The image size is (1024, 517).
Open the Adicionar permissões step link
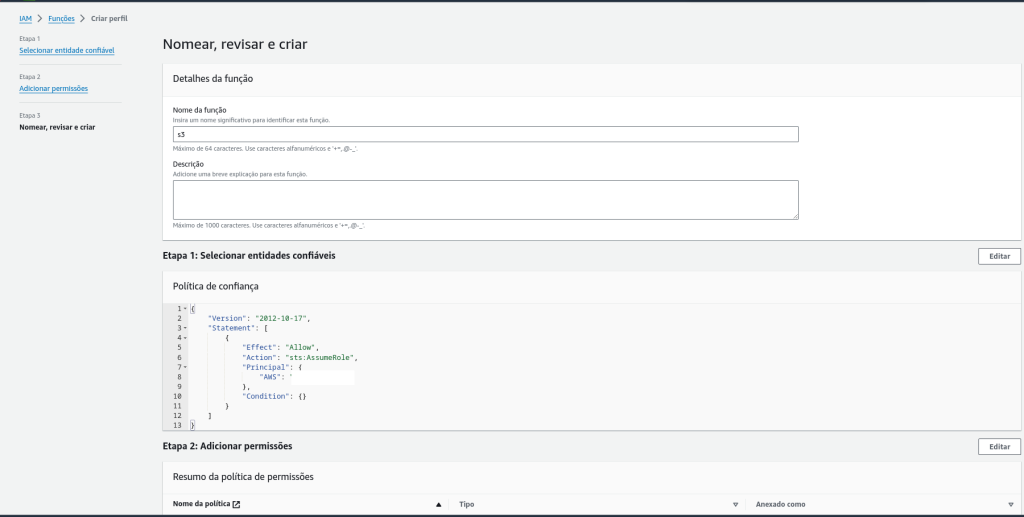click(53, 88)
